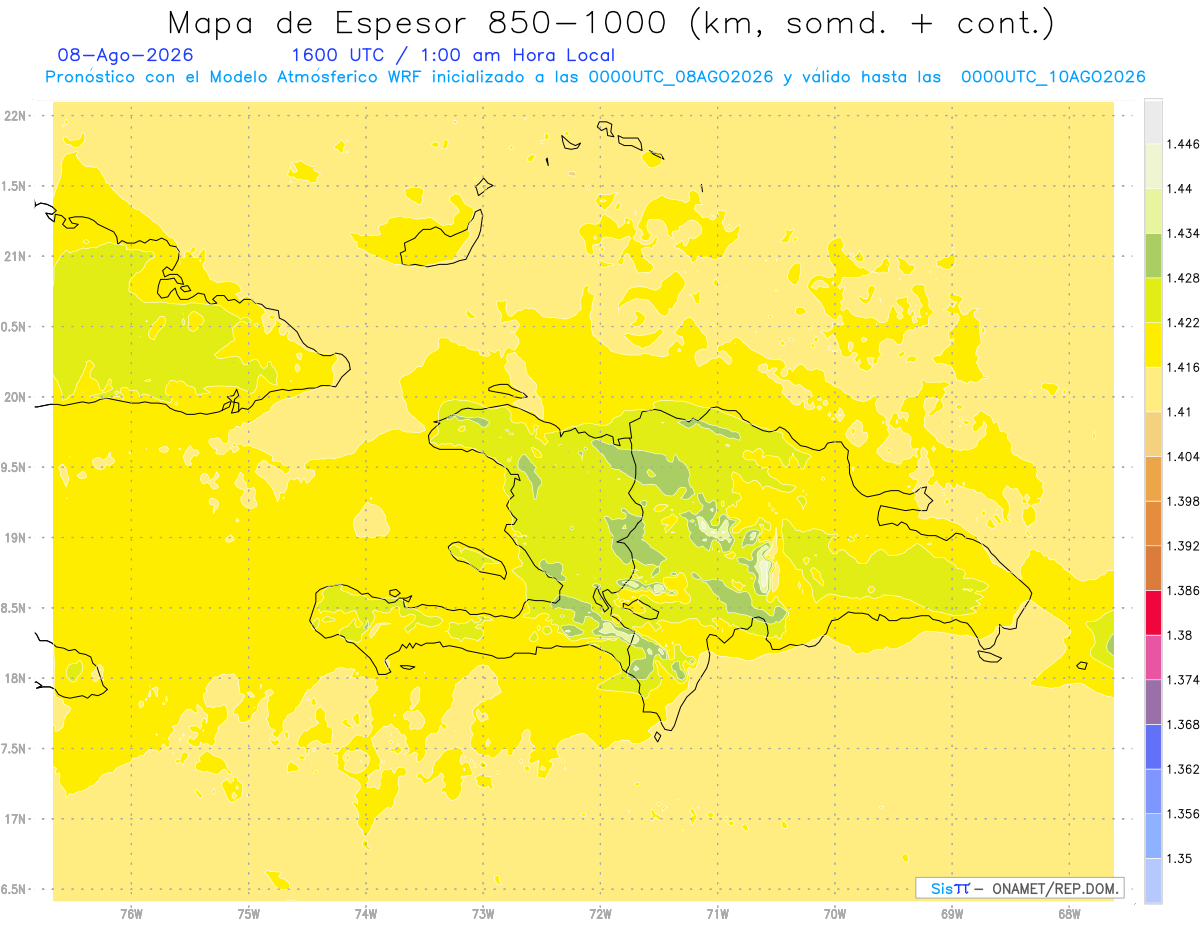
Task: Click the colorbar value "1.416"
Action: pyautogui.click(x=1182, y=367)
